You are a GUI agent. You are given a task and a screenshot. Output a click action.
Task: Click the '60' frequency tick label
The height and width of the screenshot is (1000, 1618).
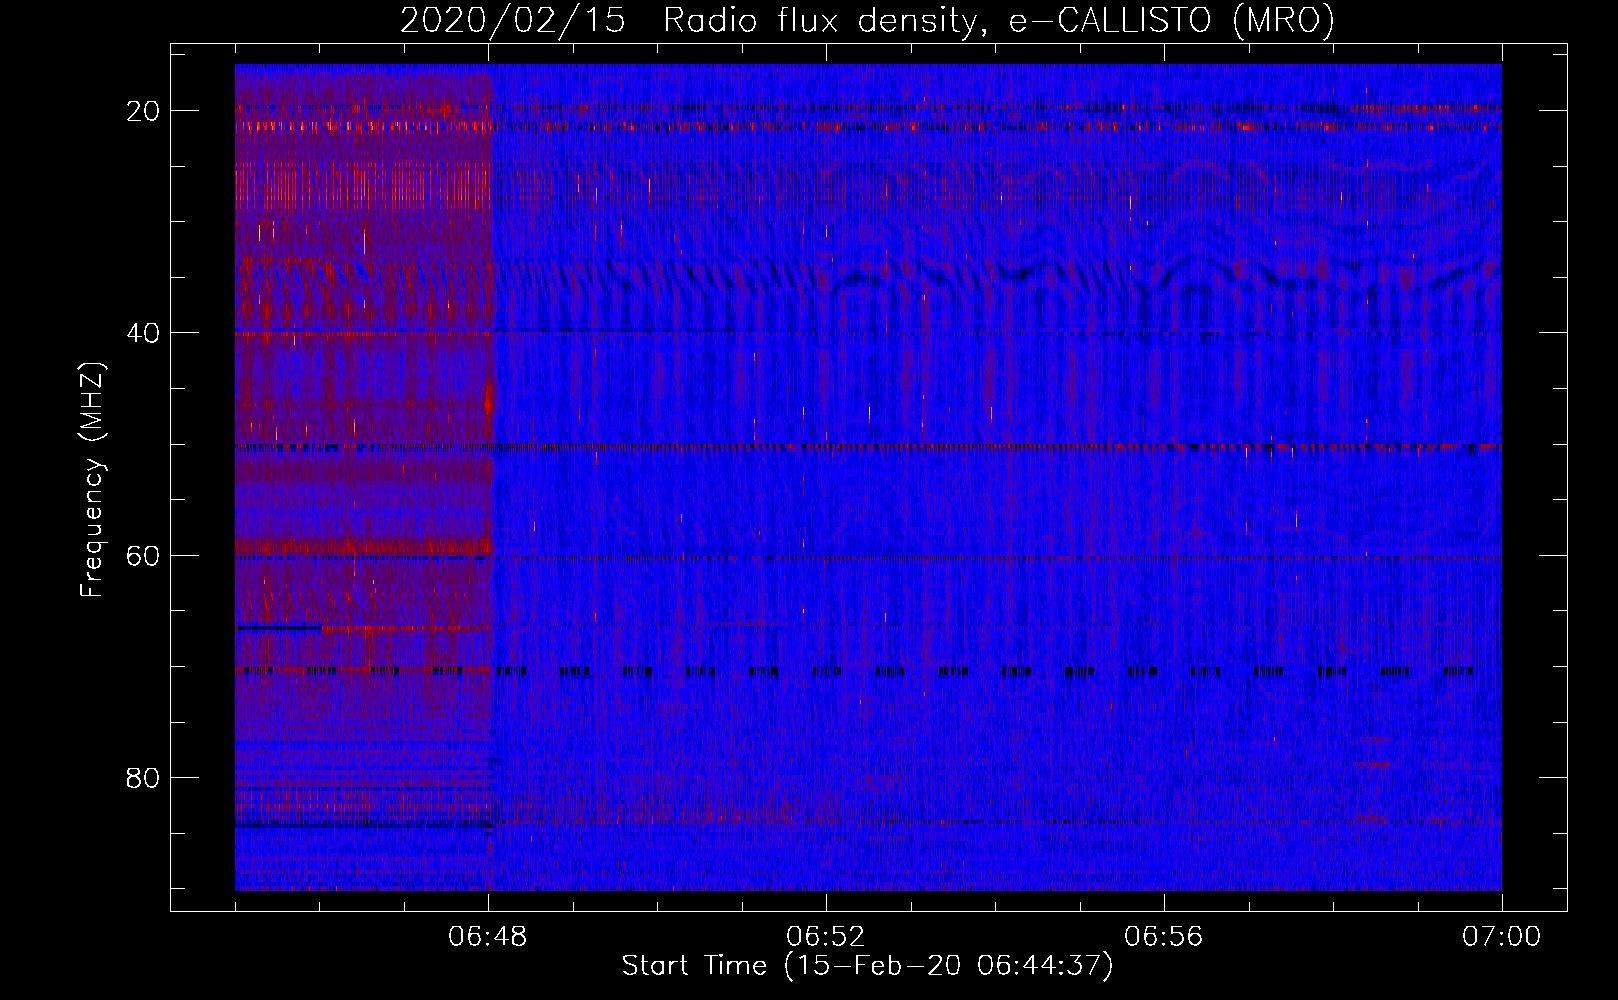coord(143,555)
